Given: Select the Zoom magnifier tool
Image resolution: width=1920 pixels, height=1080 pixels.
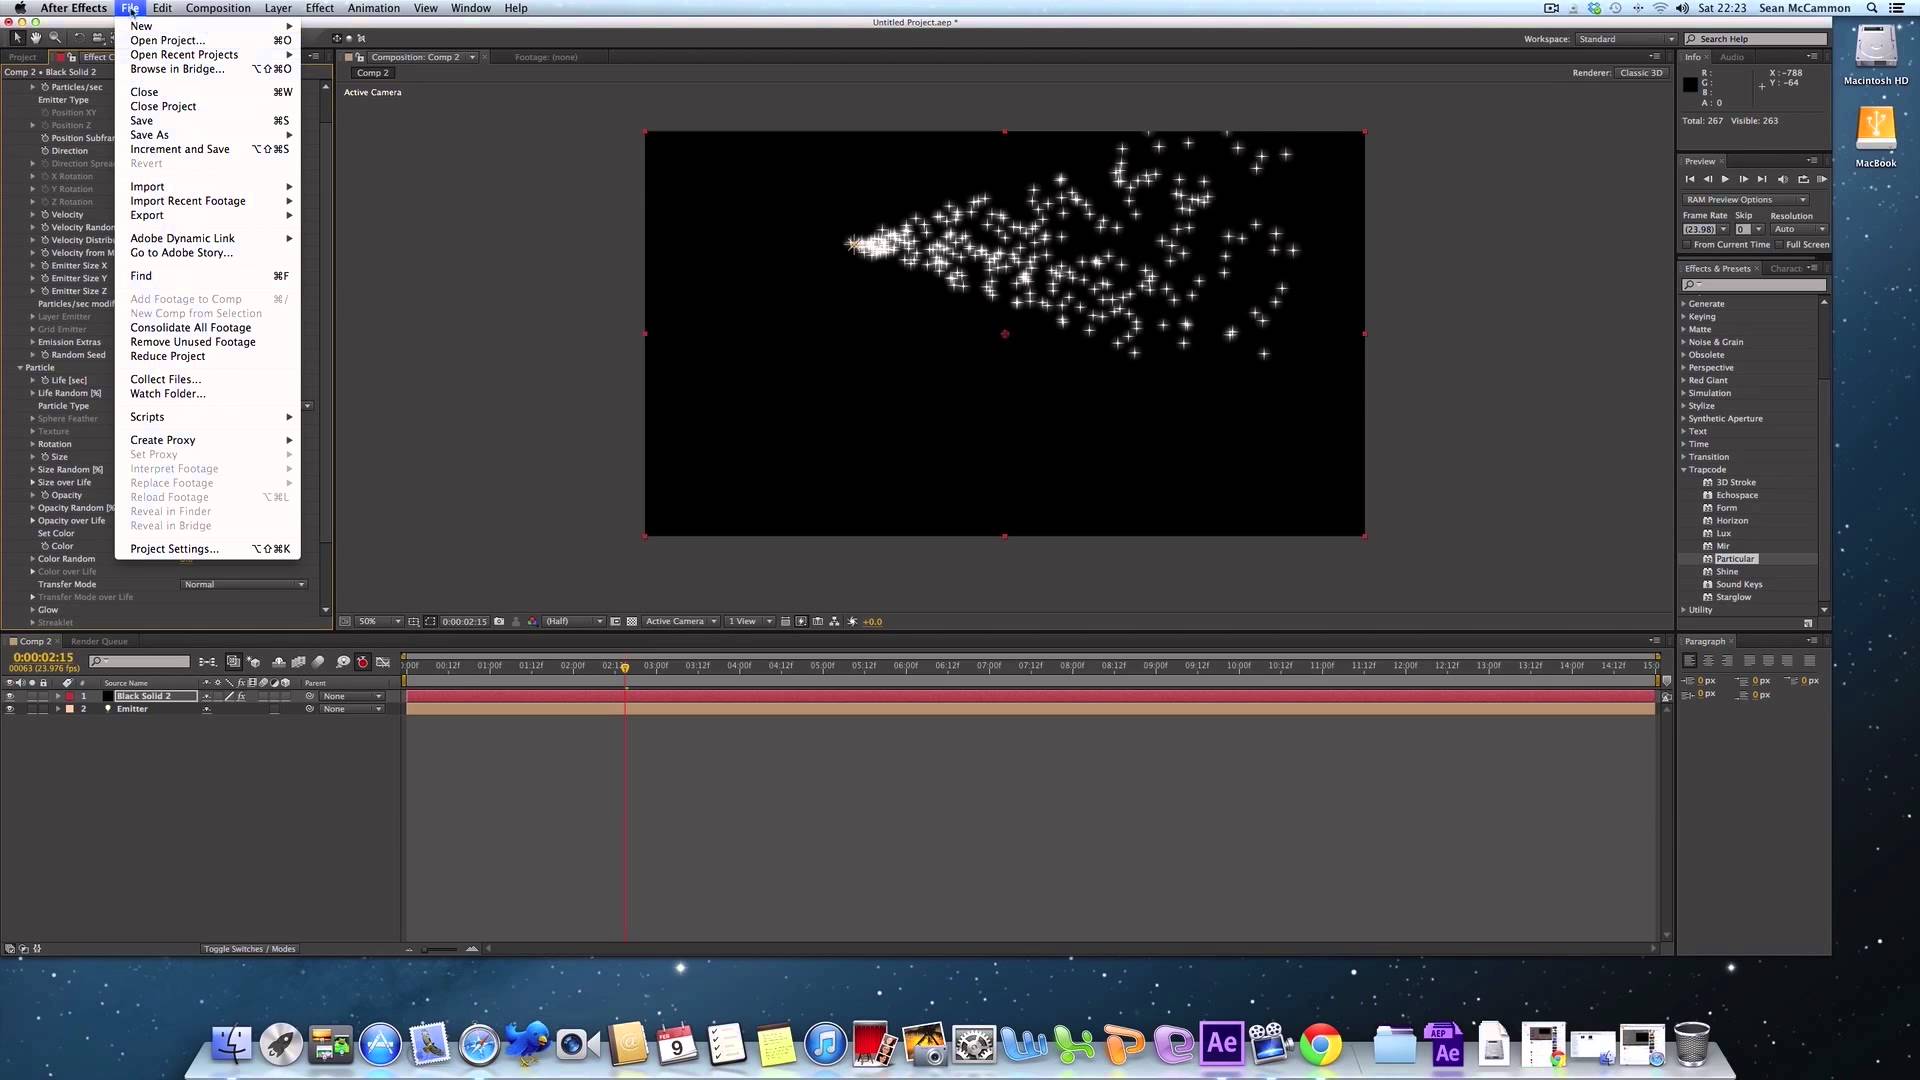Looking at the screenshot, I should (x=55, y=38).
